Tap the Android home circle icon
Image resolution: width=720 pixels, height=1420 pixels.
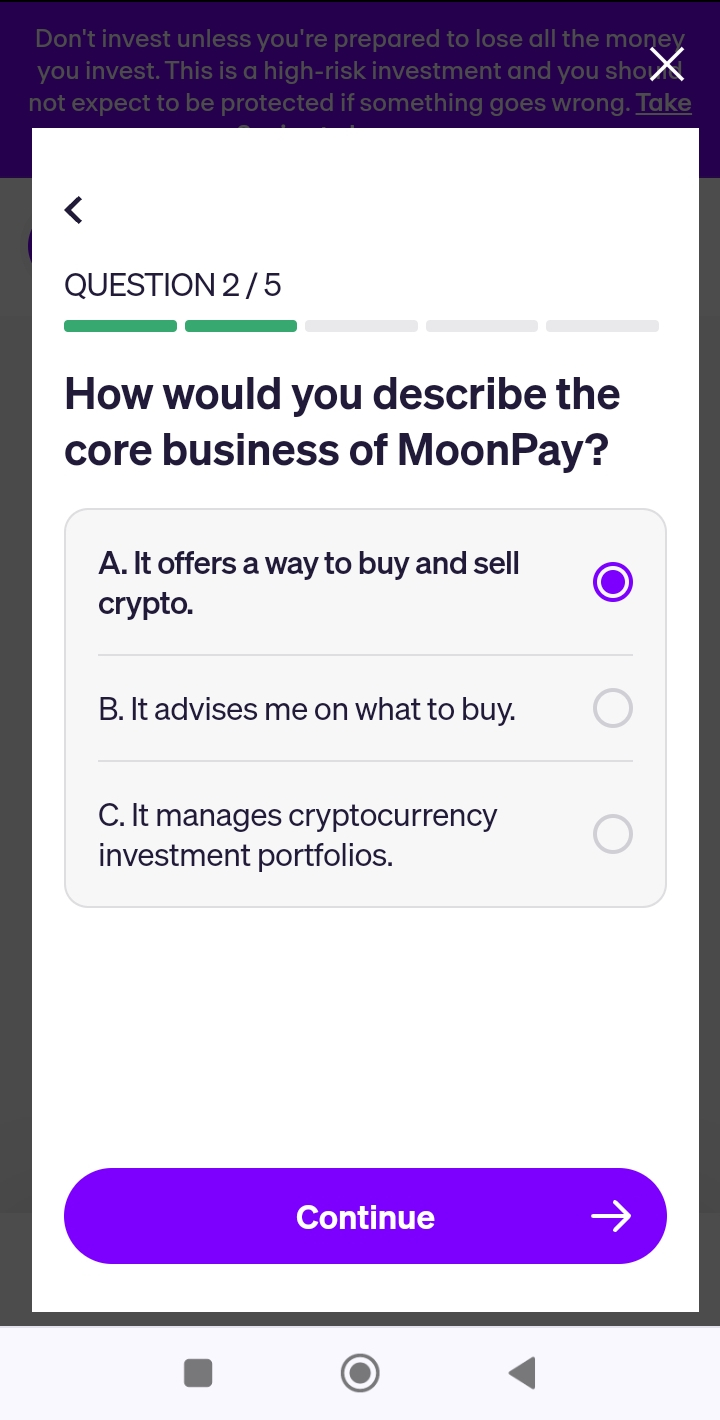point(360,1373)
